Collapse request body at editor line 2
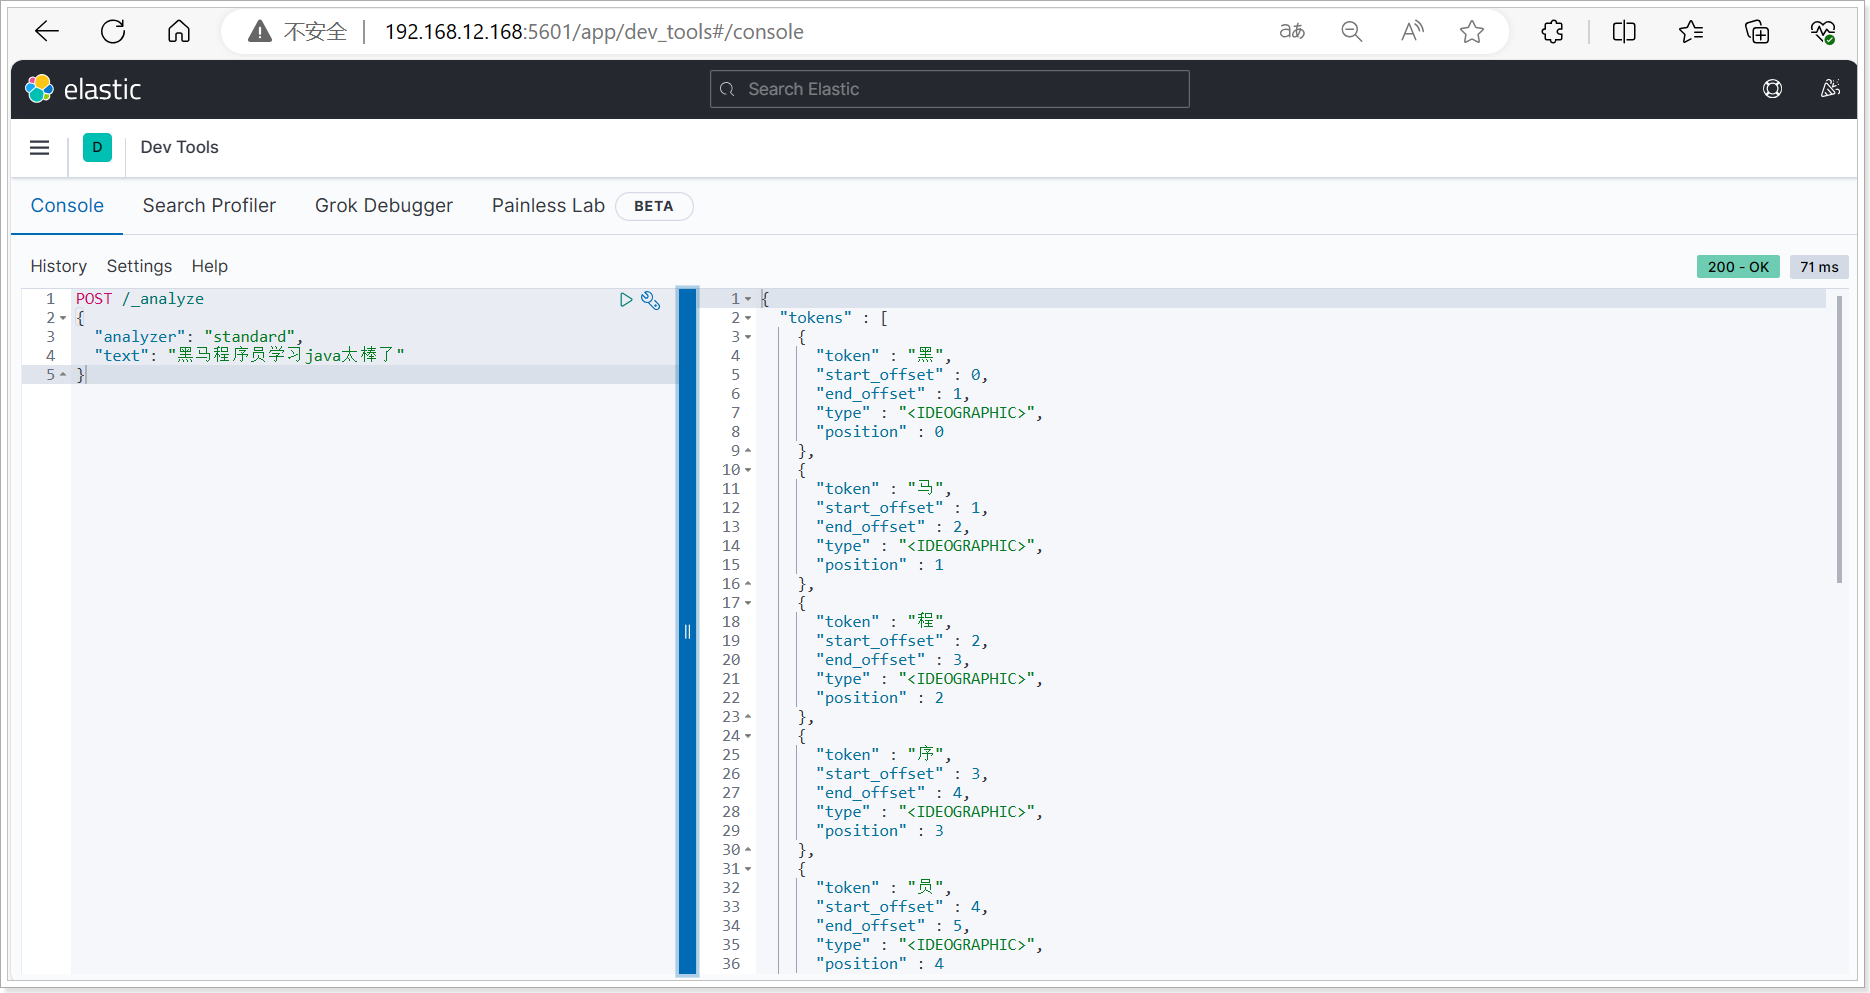This screenshot has height=993, width=1870. [64, 318]
